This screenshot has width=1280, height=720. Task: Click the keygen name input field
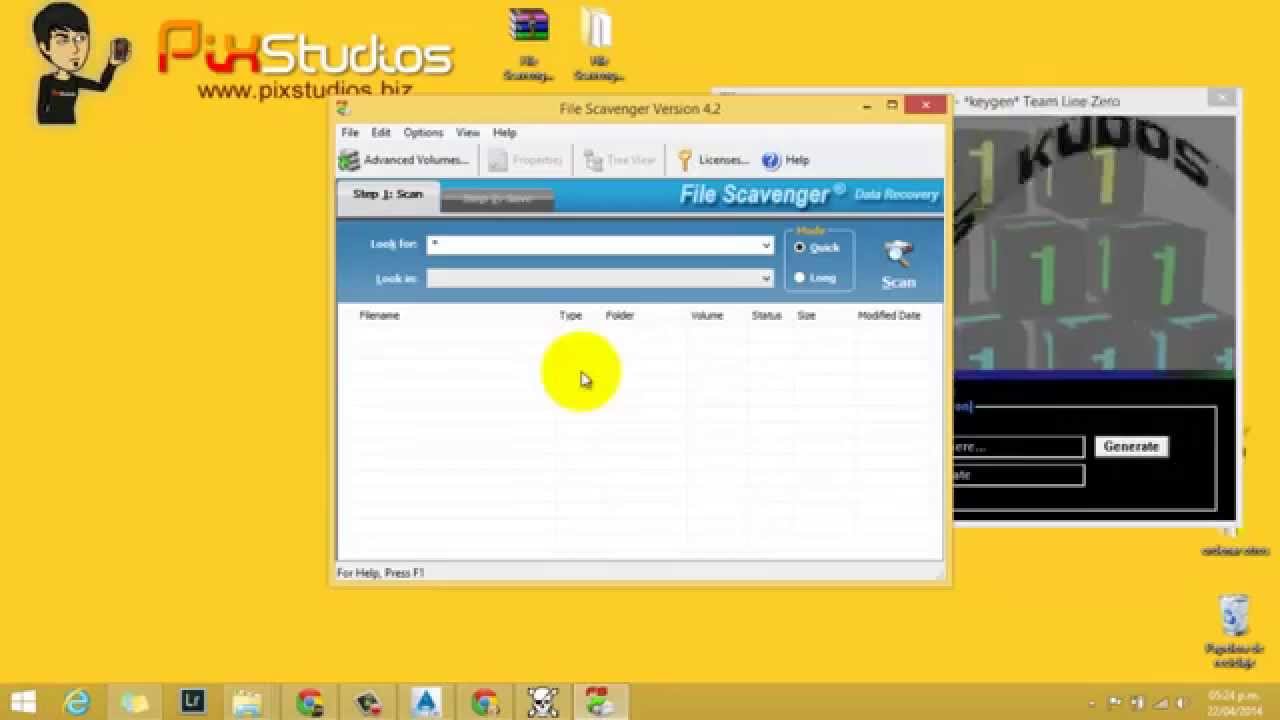coord(1018,447)
